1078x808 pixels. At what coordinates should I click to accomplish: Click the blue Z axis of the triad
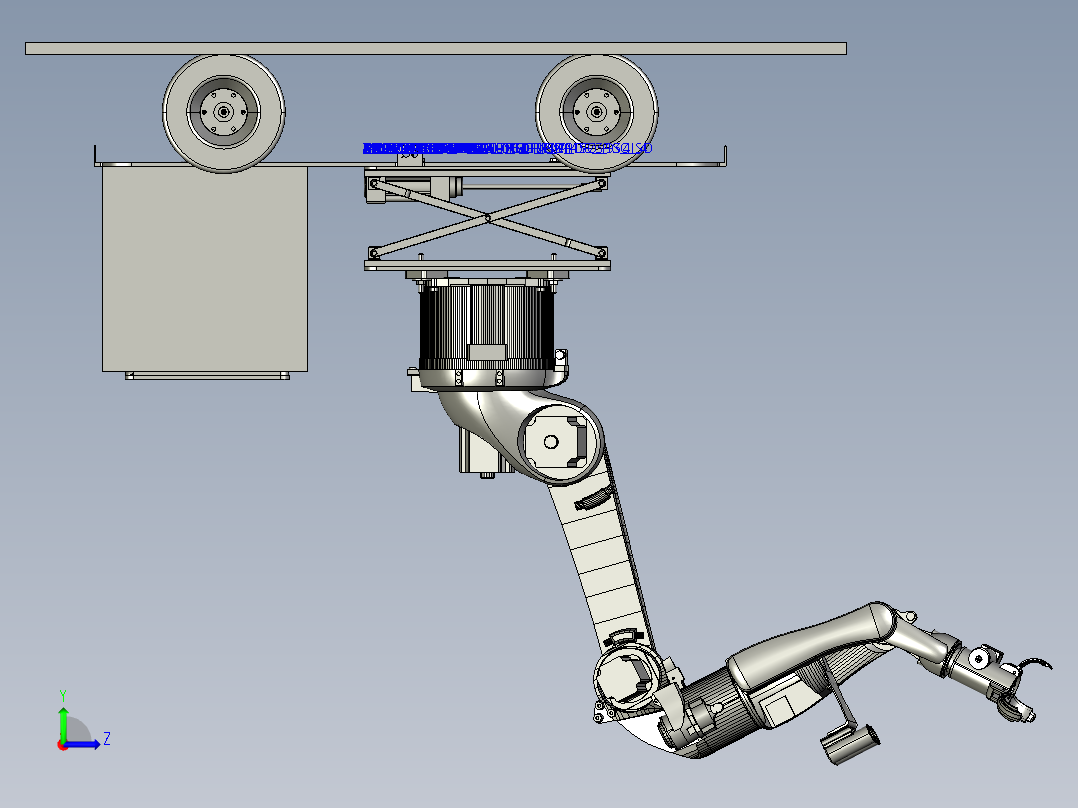pos(84,744)
